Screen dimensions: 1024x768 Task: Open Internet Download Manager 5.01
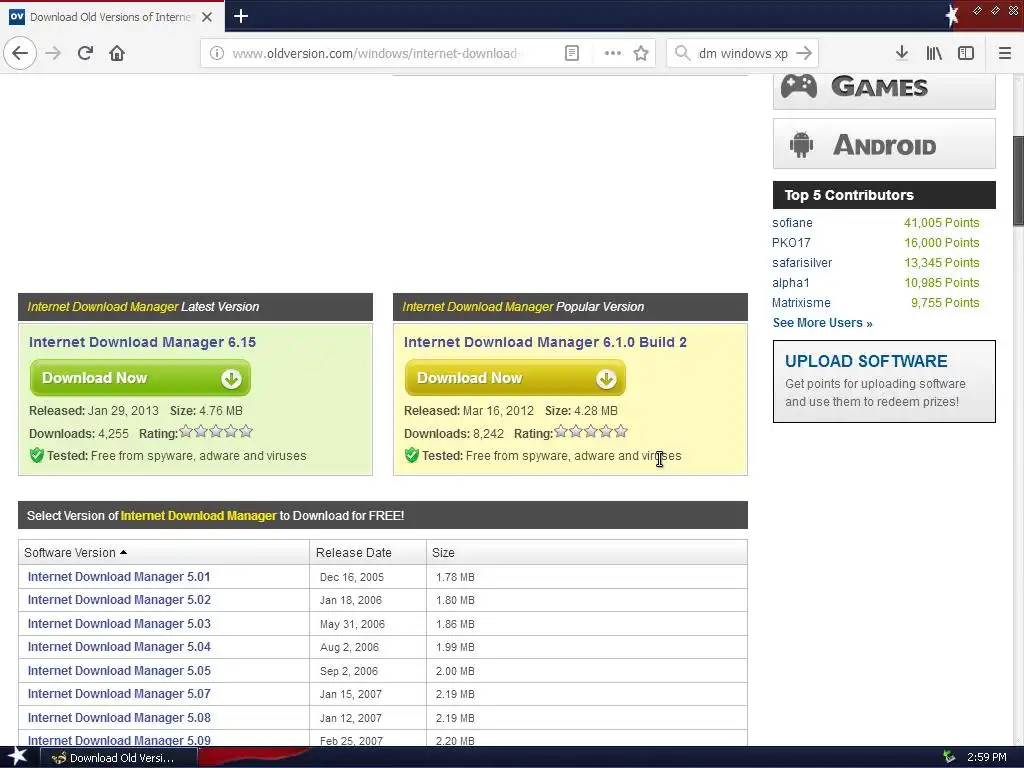pyautogui.click(x=119, y=577)
